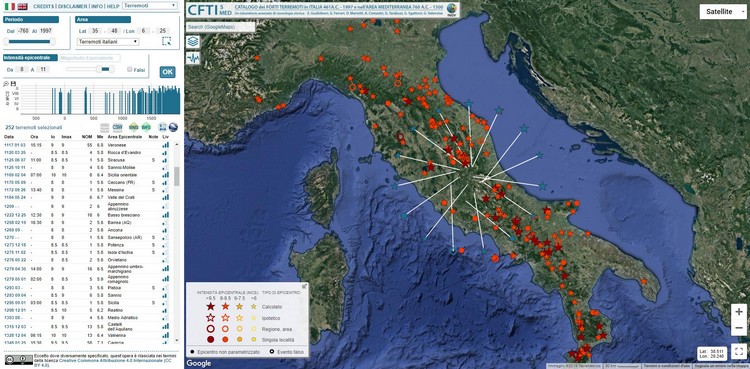
Task: Close the legend panel with its corner icon
Action: pyautogui.click(x=304, y=286)
